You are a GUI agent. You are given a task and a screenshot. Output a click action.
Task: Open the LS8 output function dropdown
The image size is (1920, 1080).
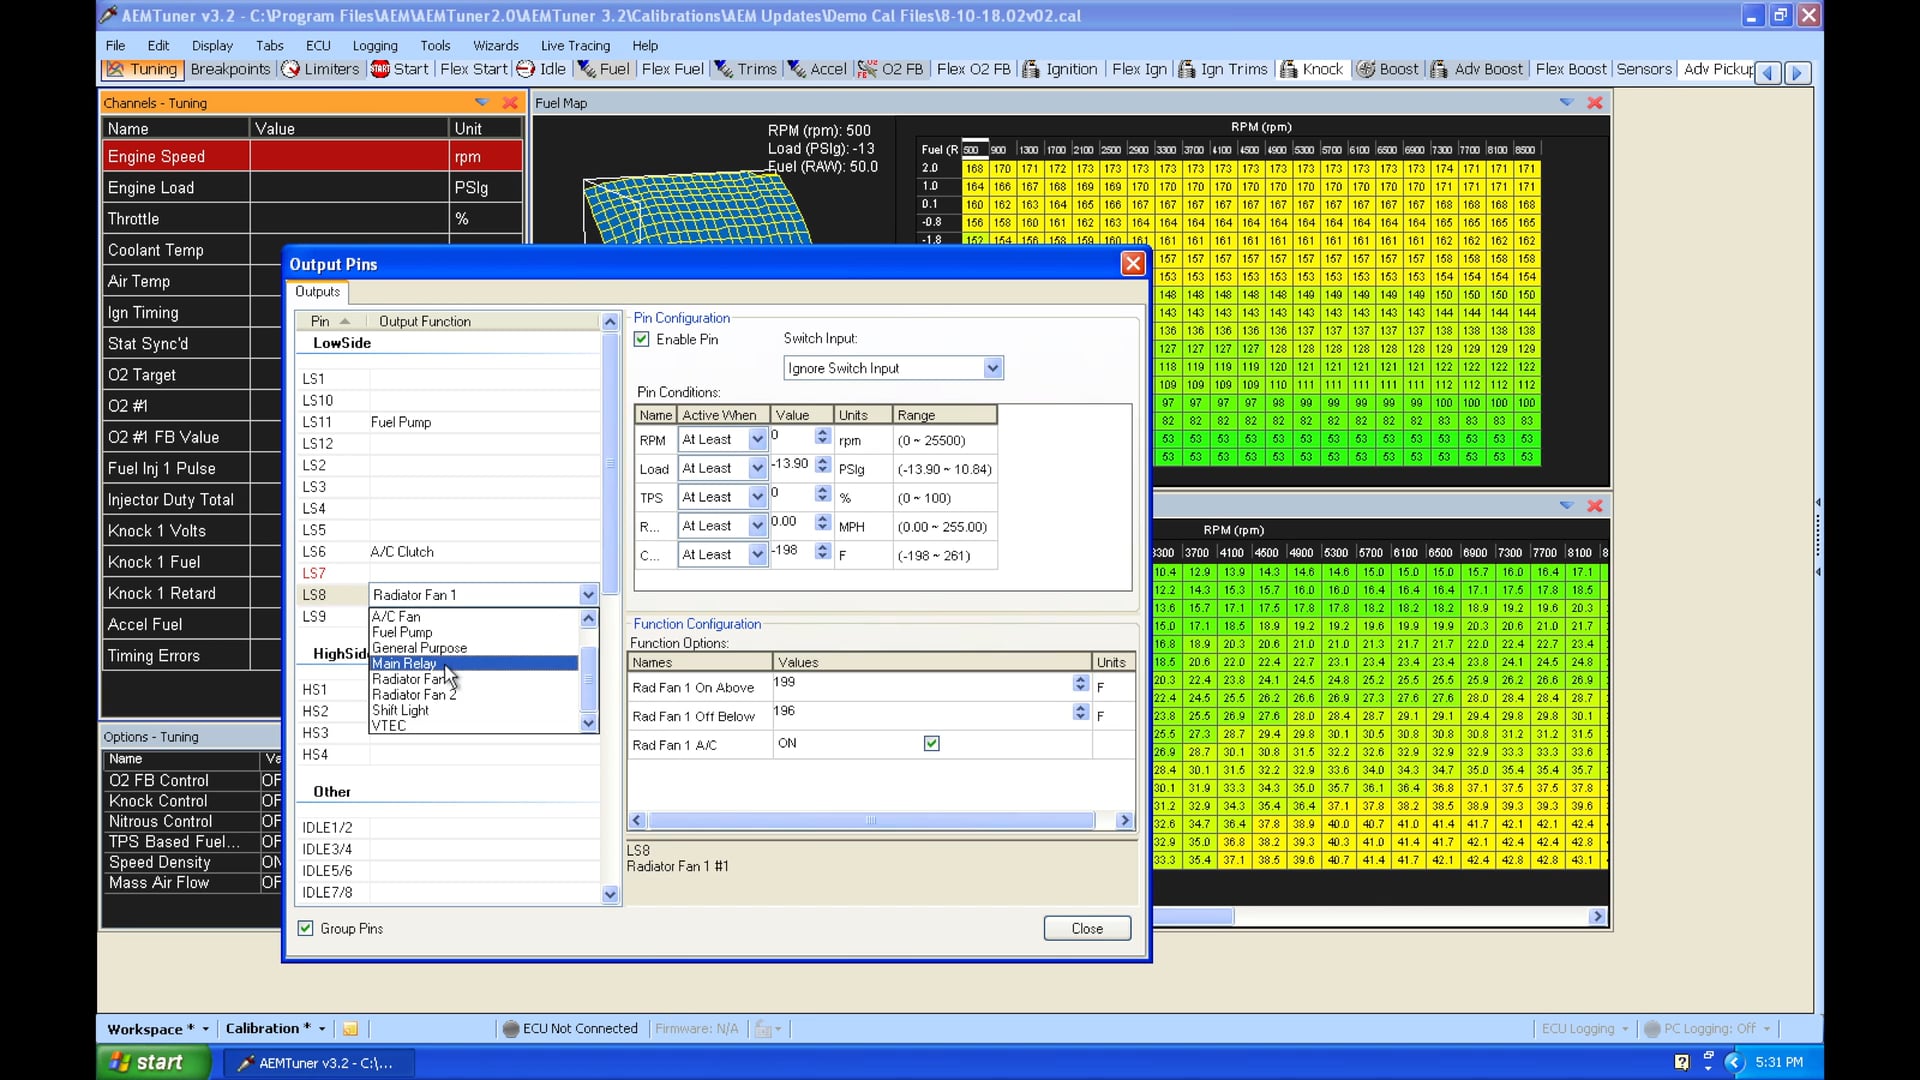tap(587, 595)
